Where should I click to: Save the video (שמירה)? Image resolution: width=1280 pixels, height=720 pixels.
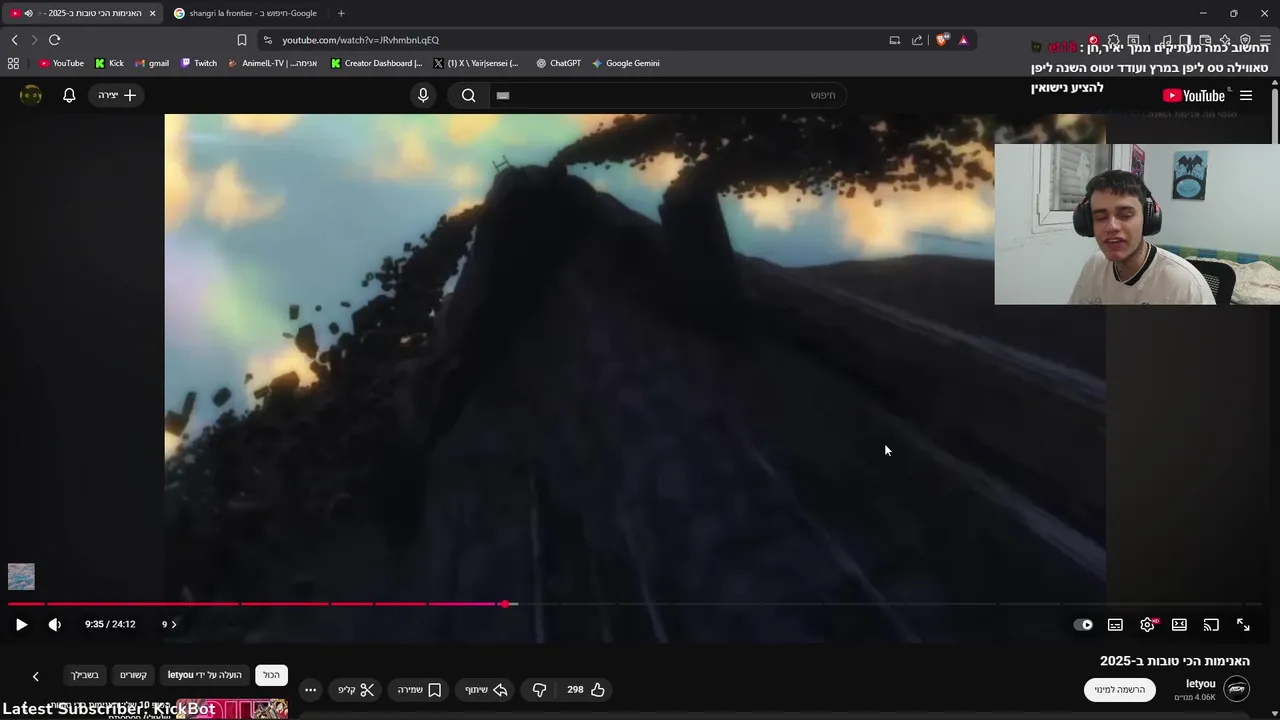419,689
